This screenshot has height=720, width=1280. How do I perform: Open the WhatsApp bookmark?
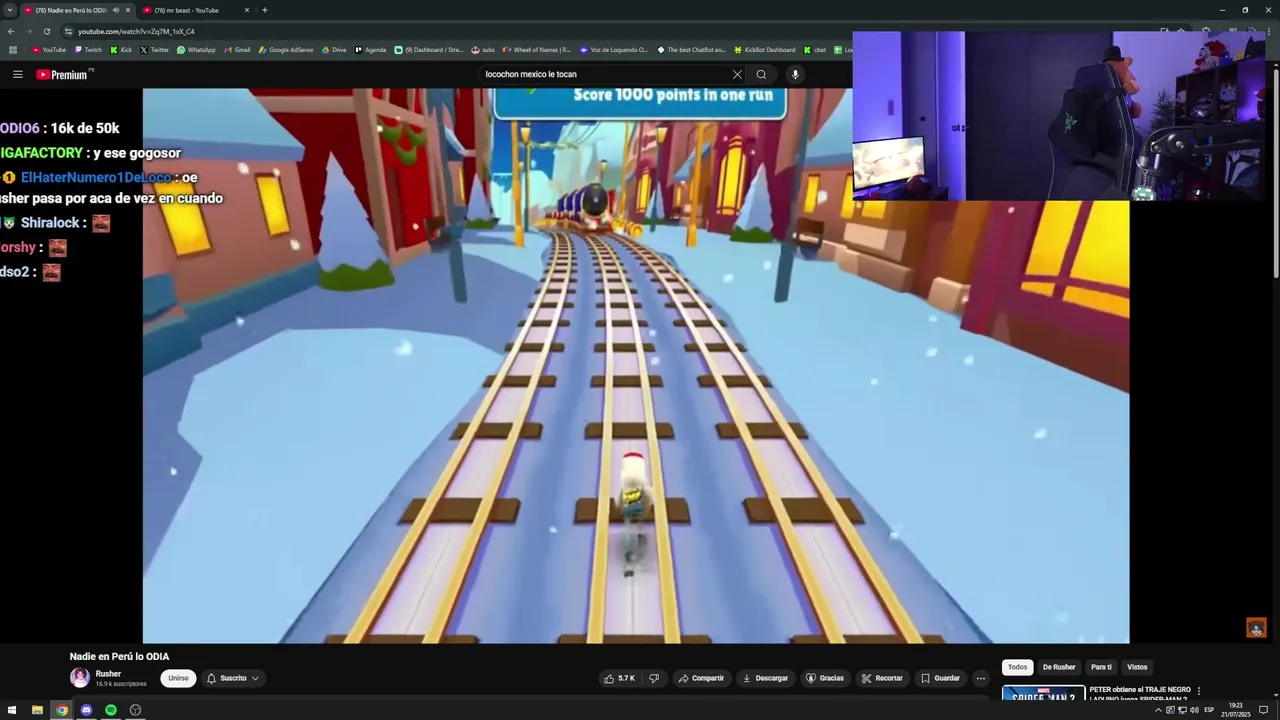[196, 49]
